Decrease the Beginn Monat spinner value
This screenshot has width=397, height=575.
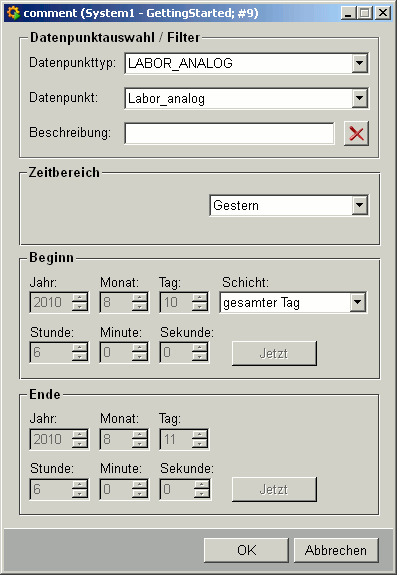pos(140,307)
